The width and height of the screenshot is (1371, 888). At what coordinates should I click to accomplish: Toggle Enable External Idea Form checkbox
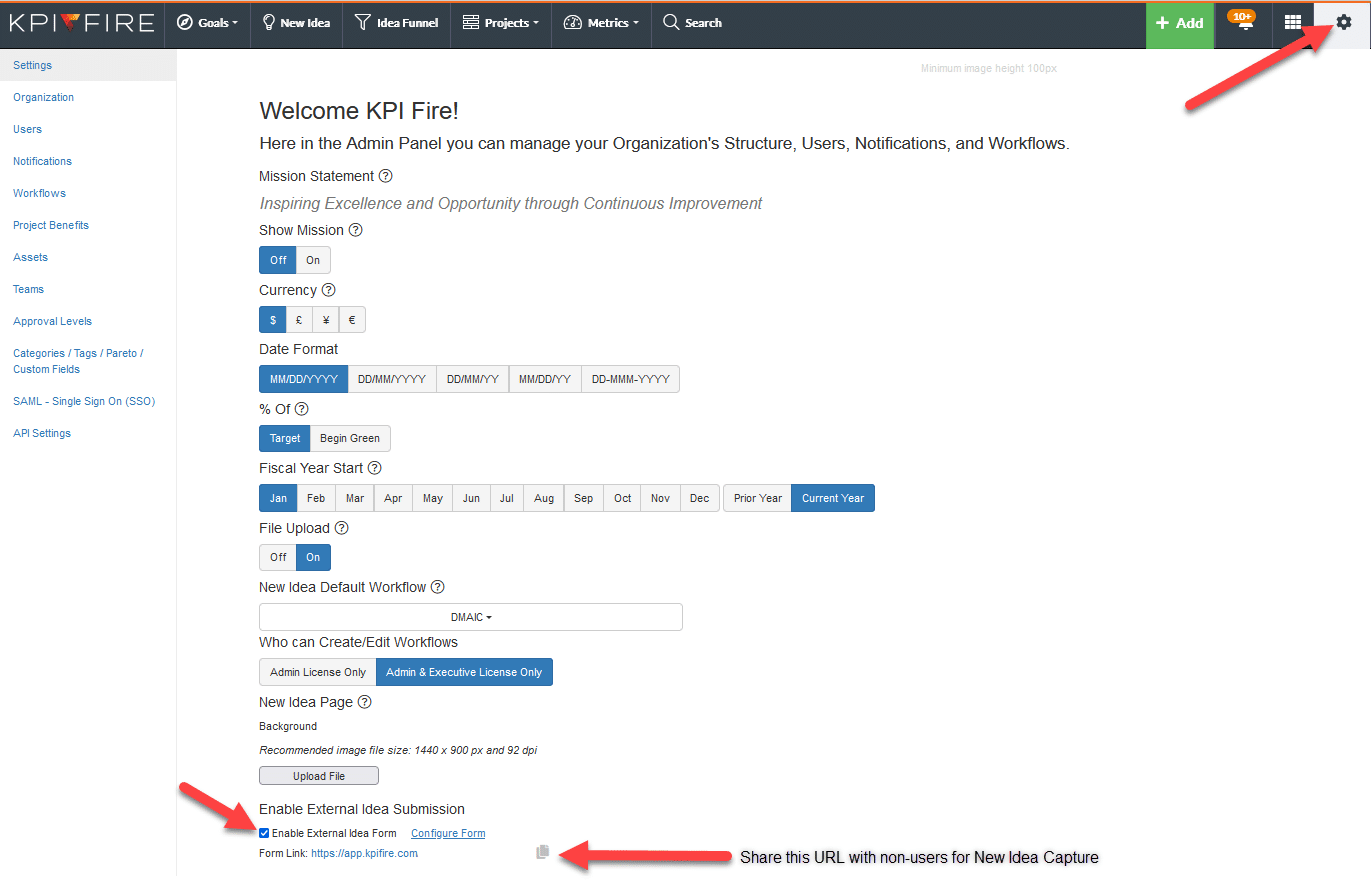coord(264,833)
